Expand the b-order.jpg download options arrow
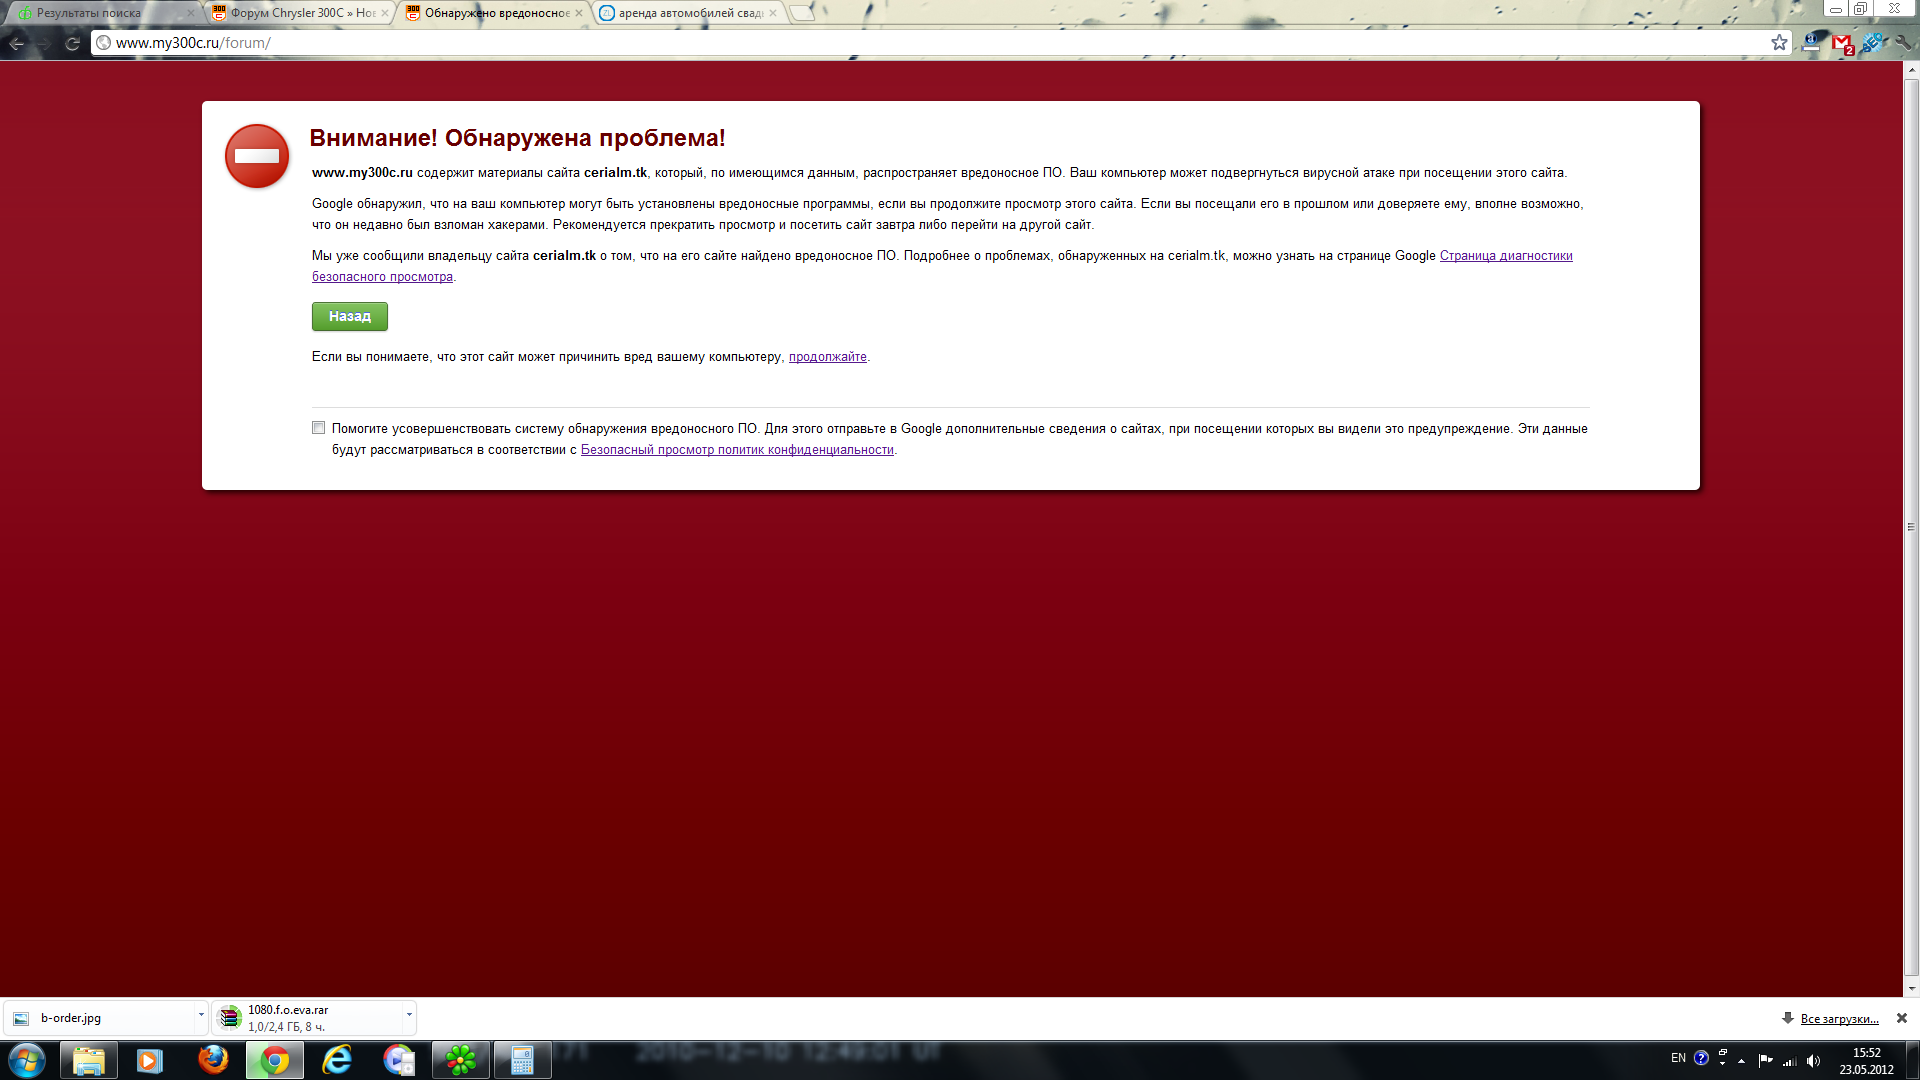 point(201,1015)
